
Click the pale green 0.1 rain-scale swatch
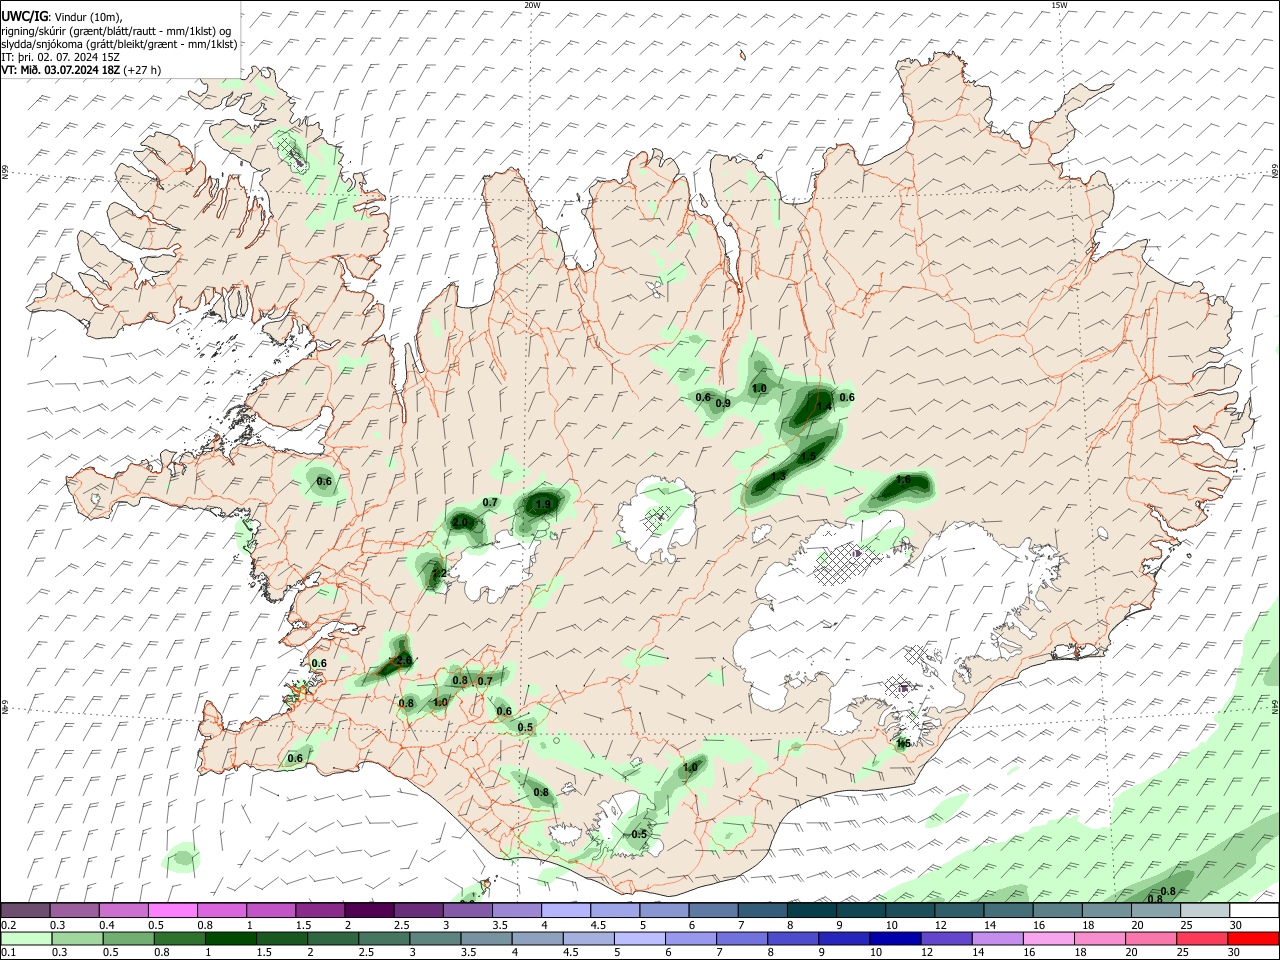[26, 938]
